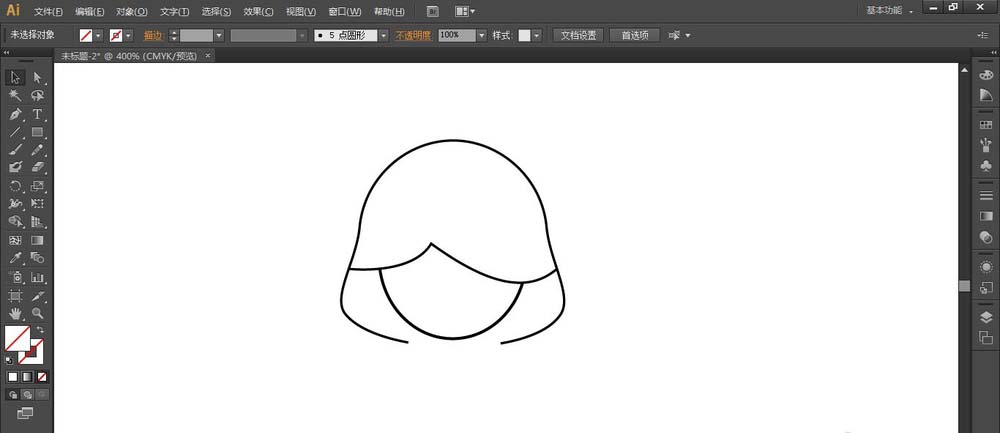This screenshot has width=1000, height=433.
Task: Switch paint mode to Gradient
Action: (27, 377)
